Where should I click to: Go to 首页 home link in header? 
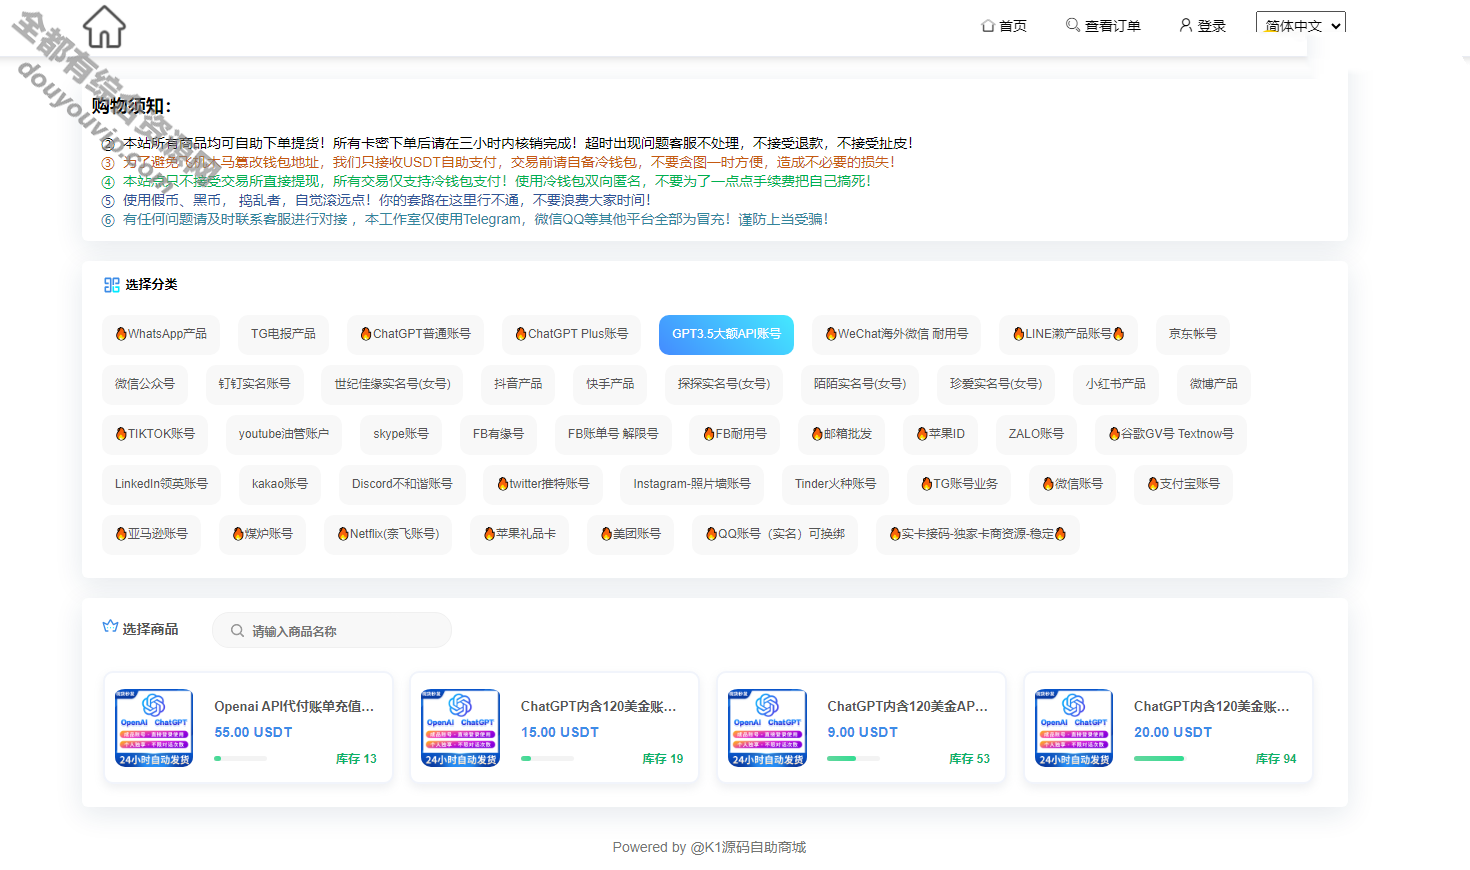(x=1004, y=26)
